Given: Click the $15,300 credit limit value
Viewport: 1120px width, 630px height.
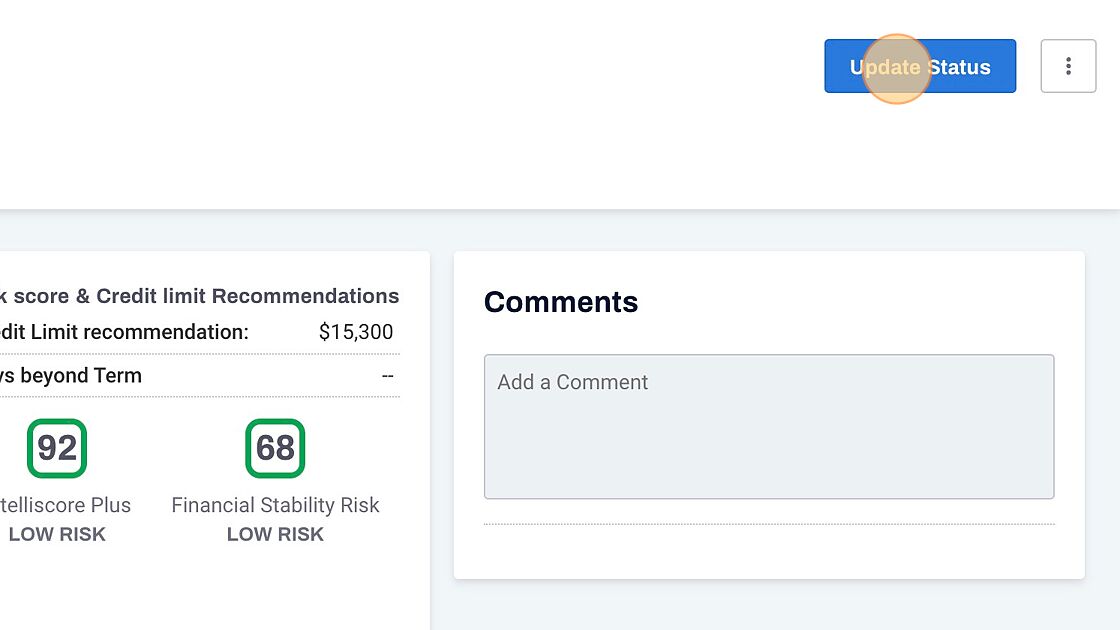Looking at the screenshot, I should coord(356,332).
